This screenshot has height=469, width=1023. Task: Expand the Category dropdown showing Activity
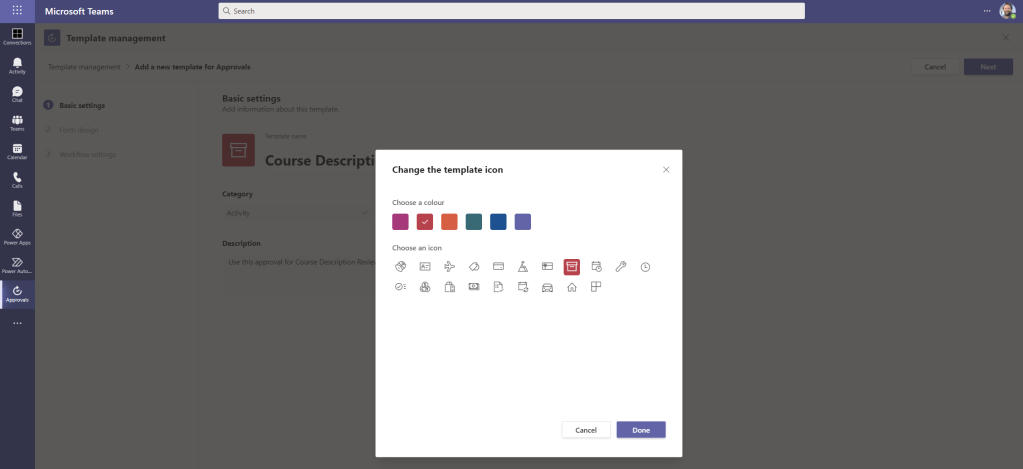(x=296, y=213)
